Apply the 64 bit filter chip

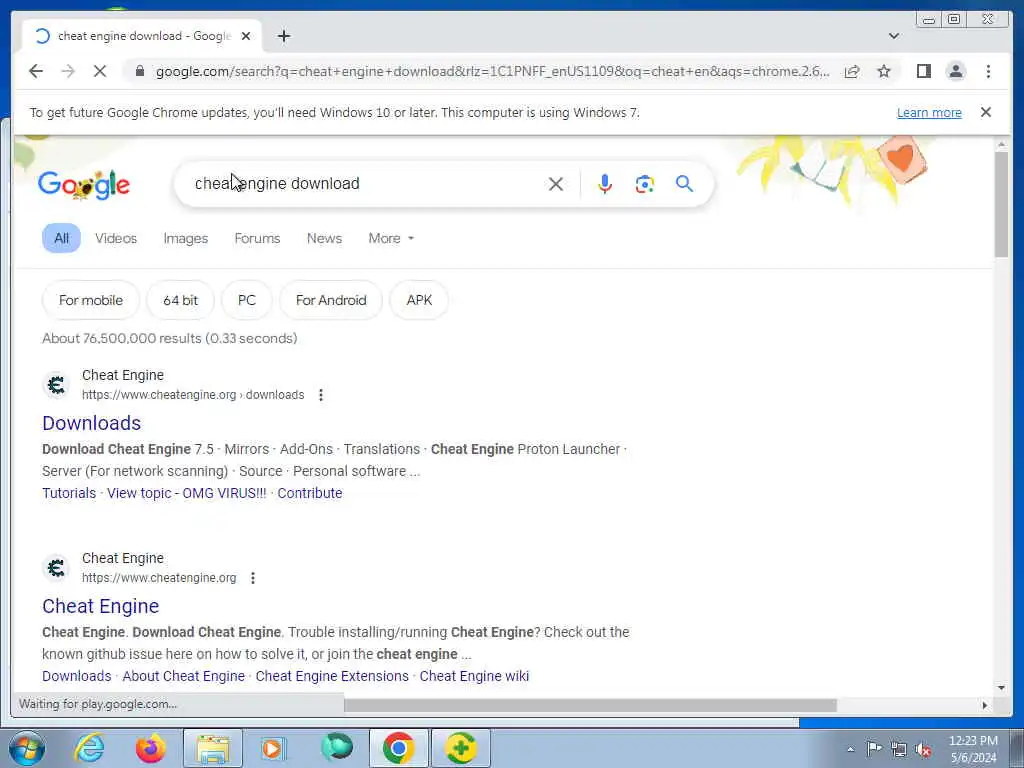tap(180, 300)
